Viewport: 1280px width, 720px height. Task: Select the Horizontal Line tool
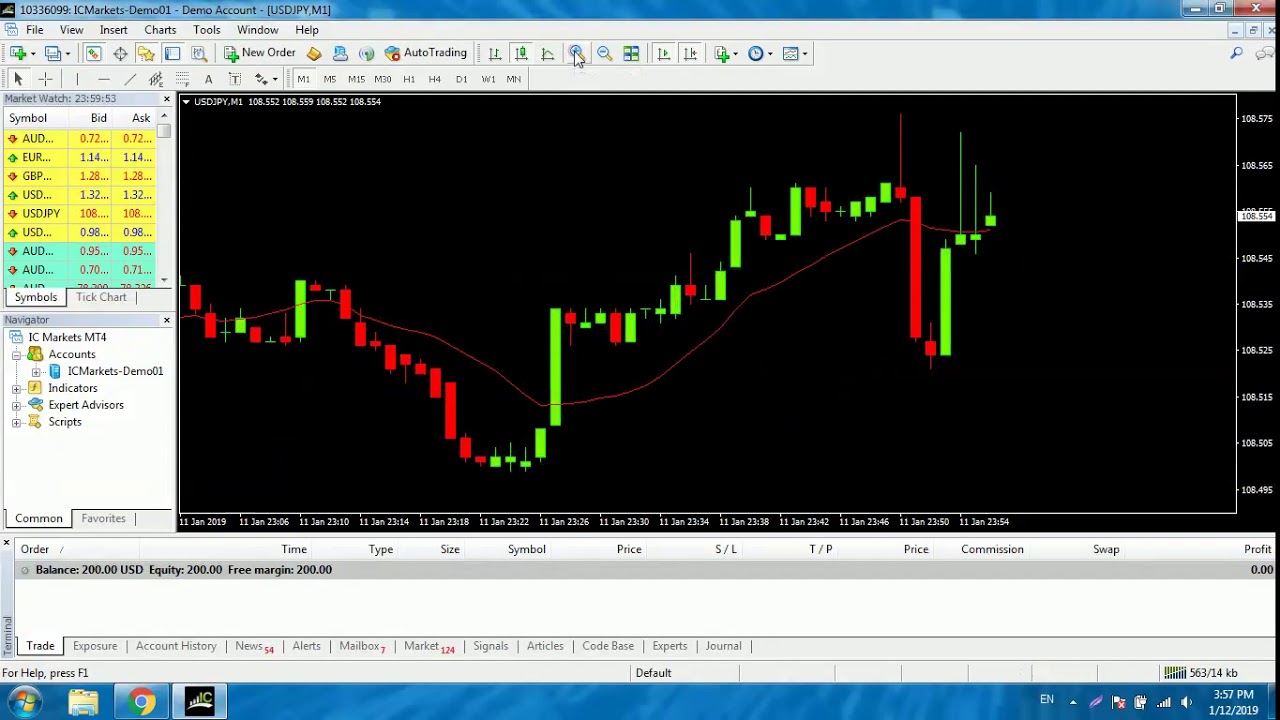(x=103, y=79)
